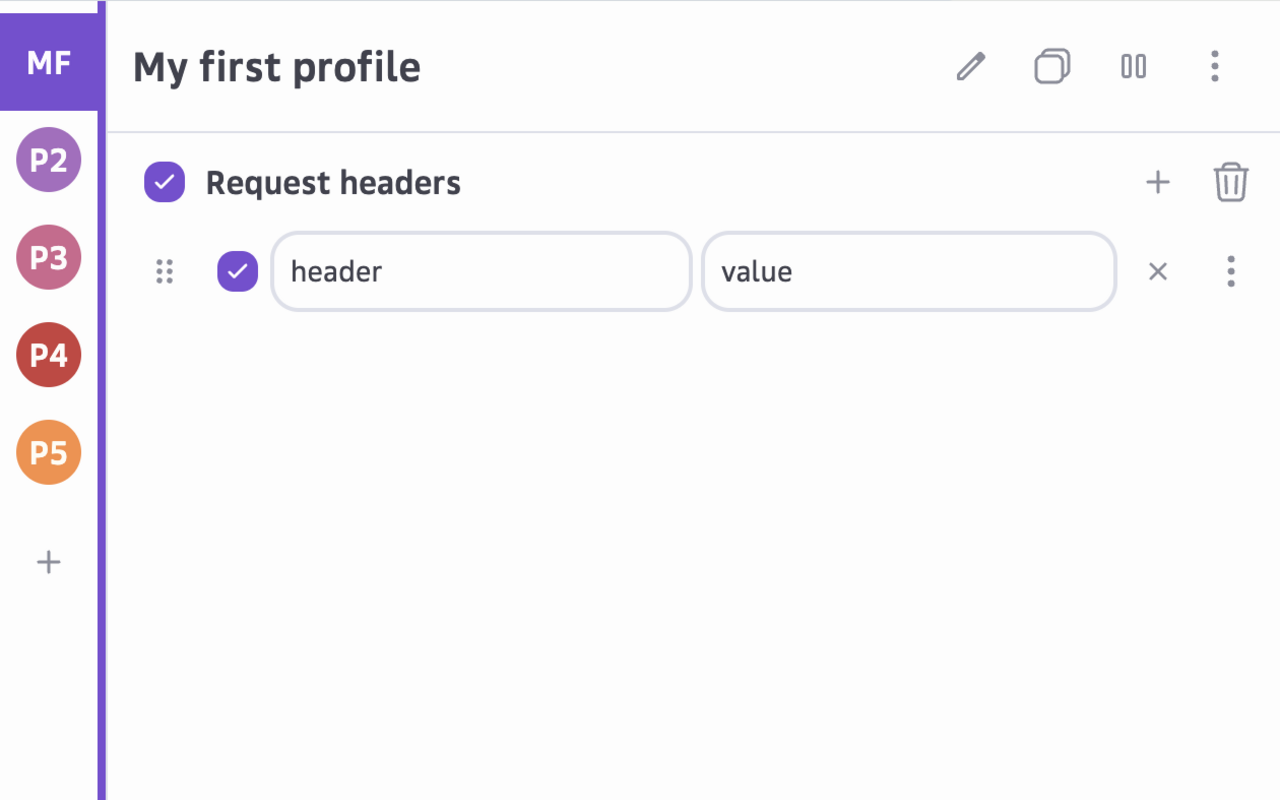Click the "My first profile" title
1280x800 pixels.
(277, 67)
